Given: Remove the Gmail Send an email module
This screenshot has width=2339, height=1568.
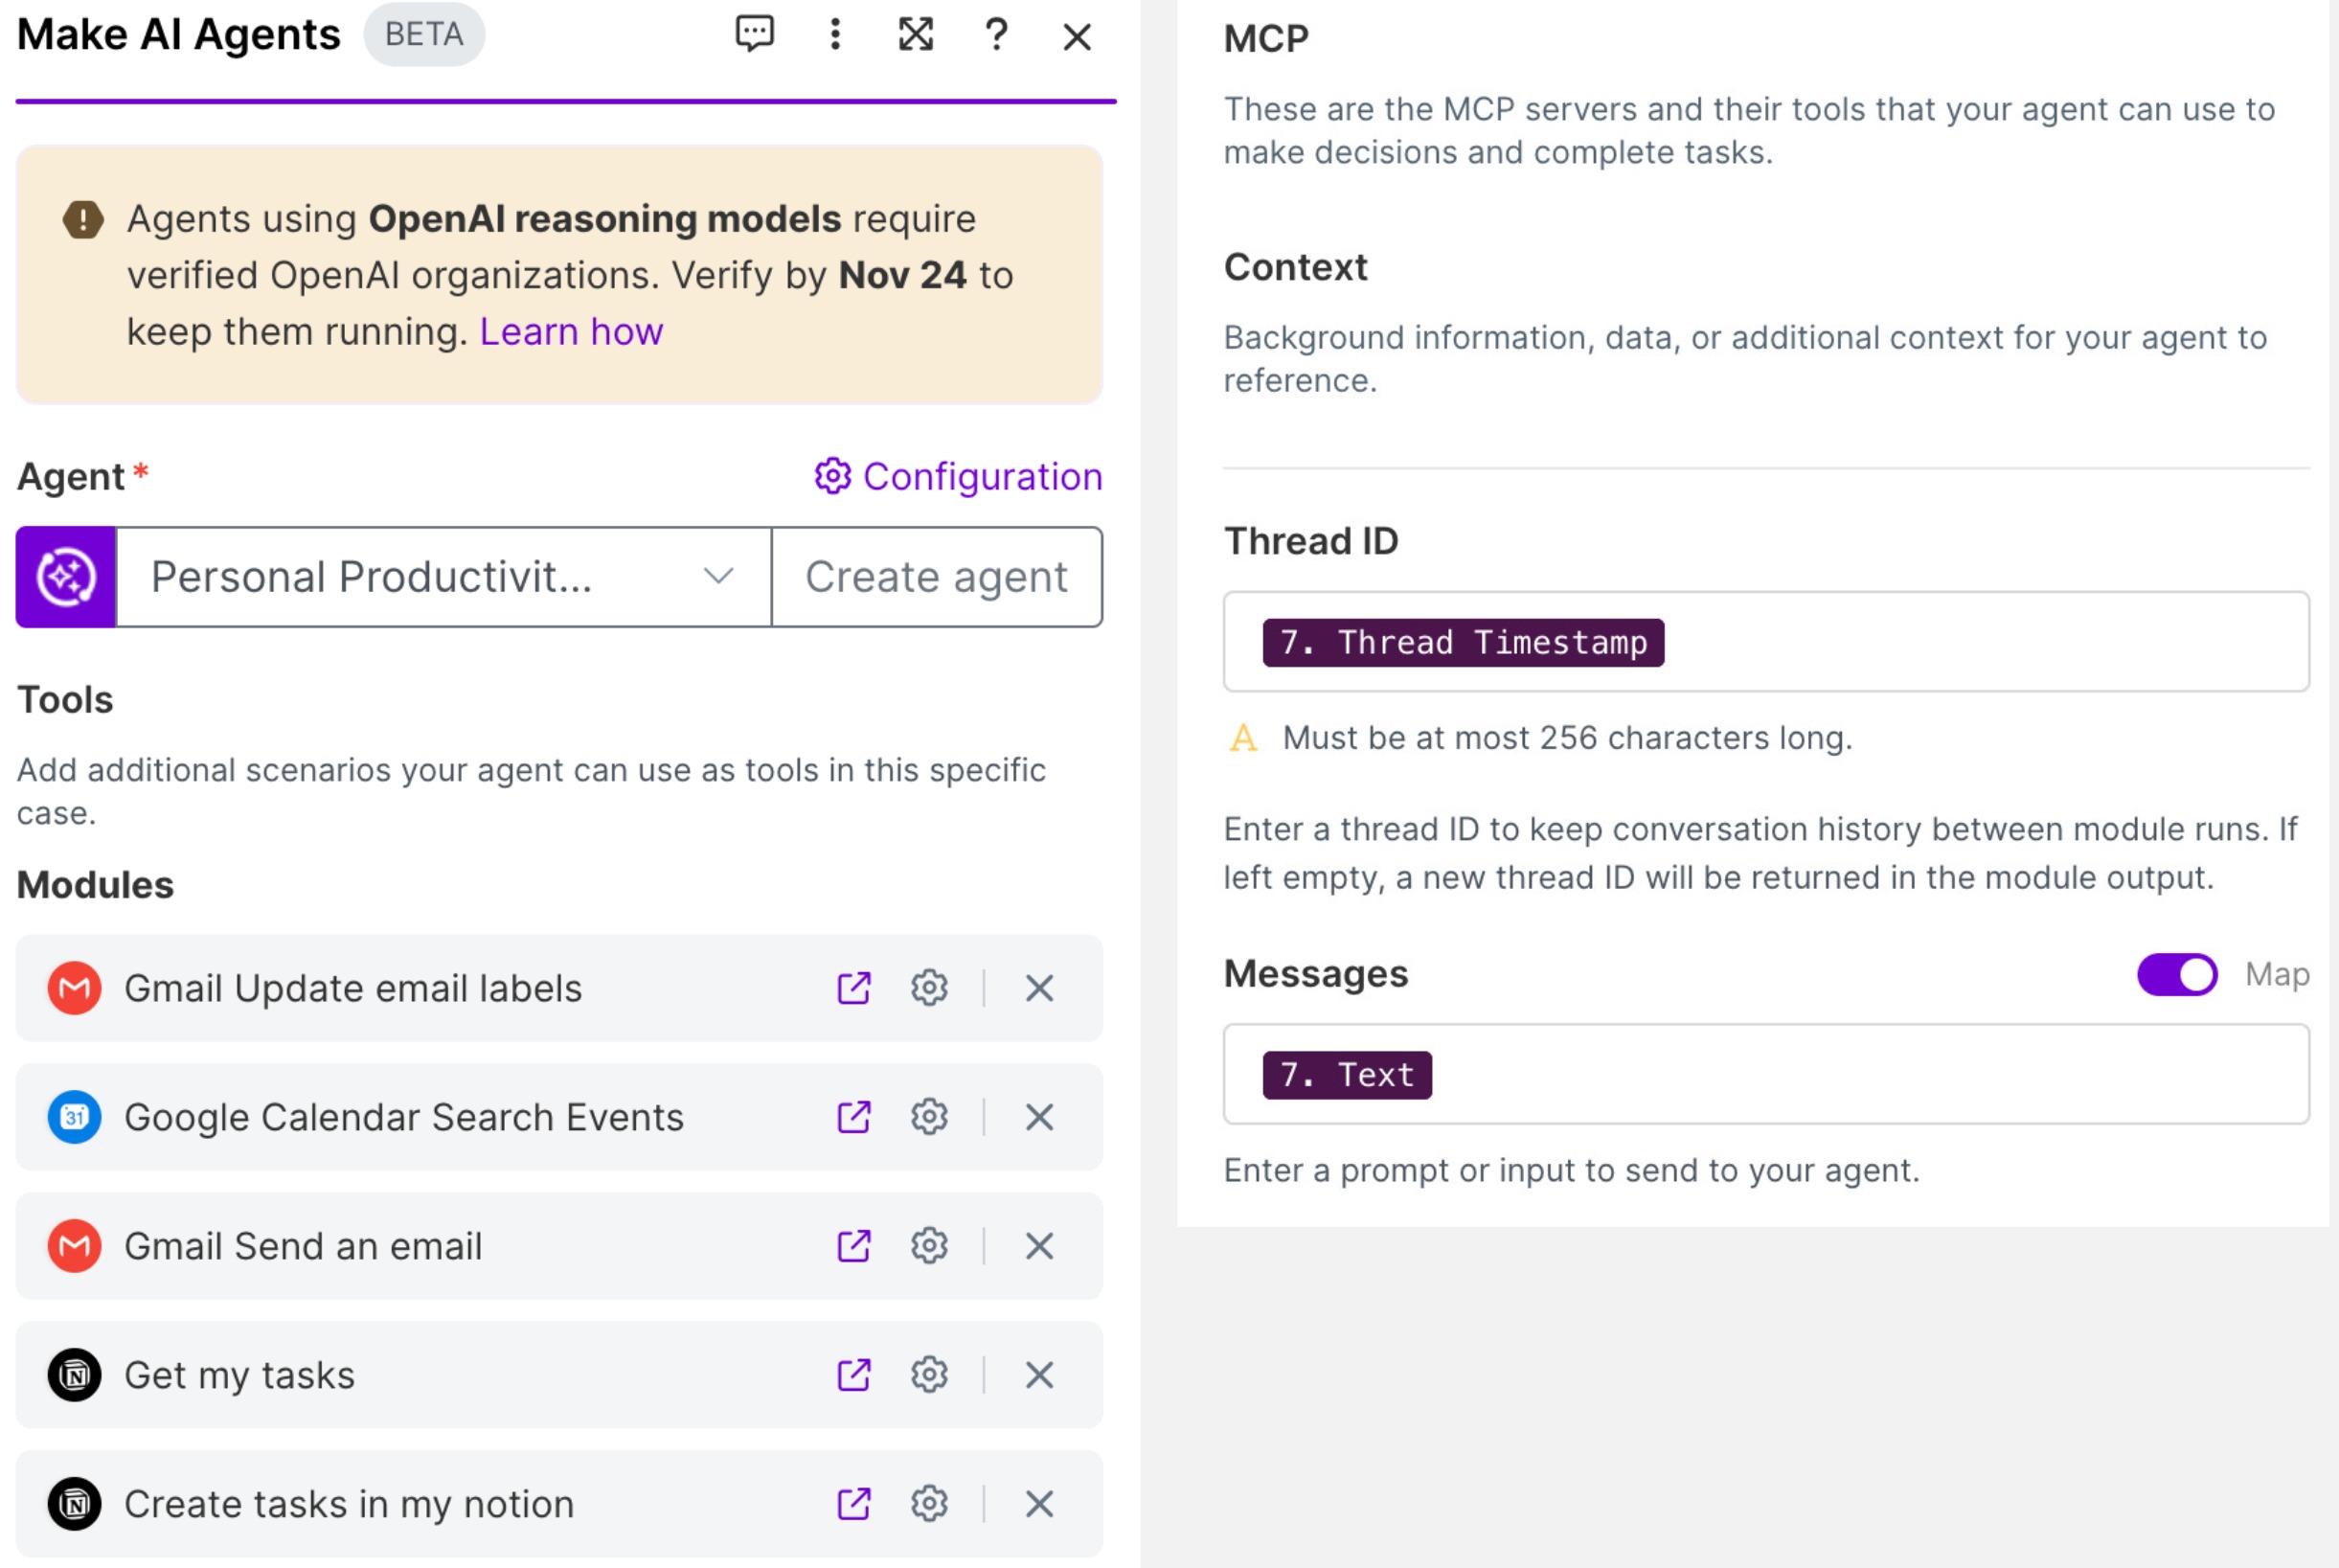Looking at the screenshot, I should 1040,1246.
